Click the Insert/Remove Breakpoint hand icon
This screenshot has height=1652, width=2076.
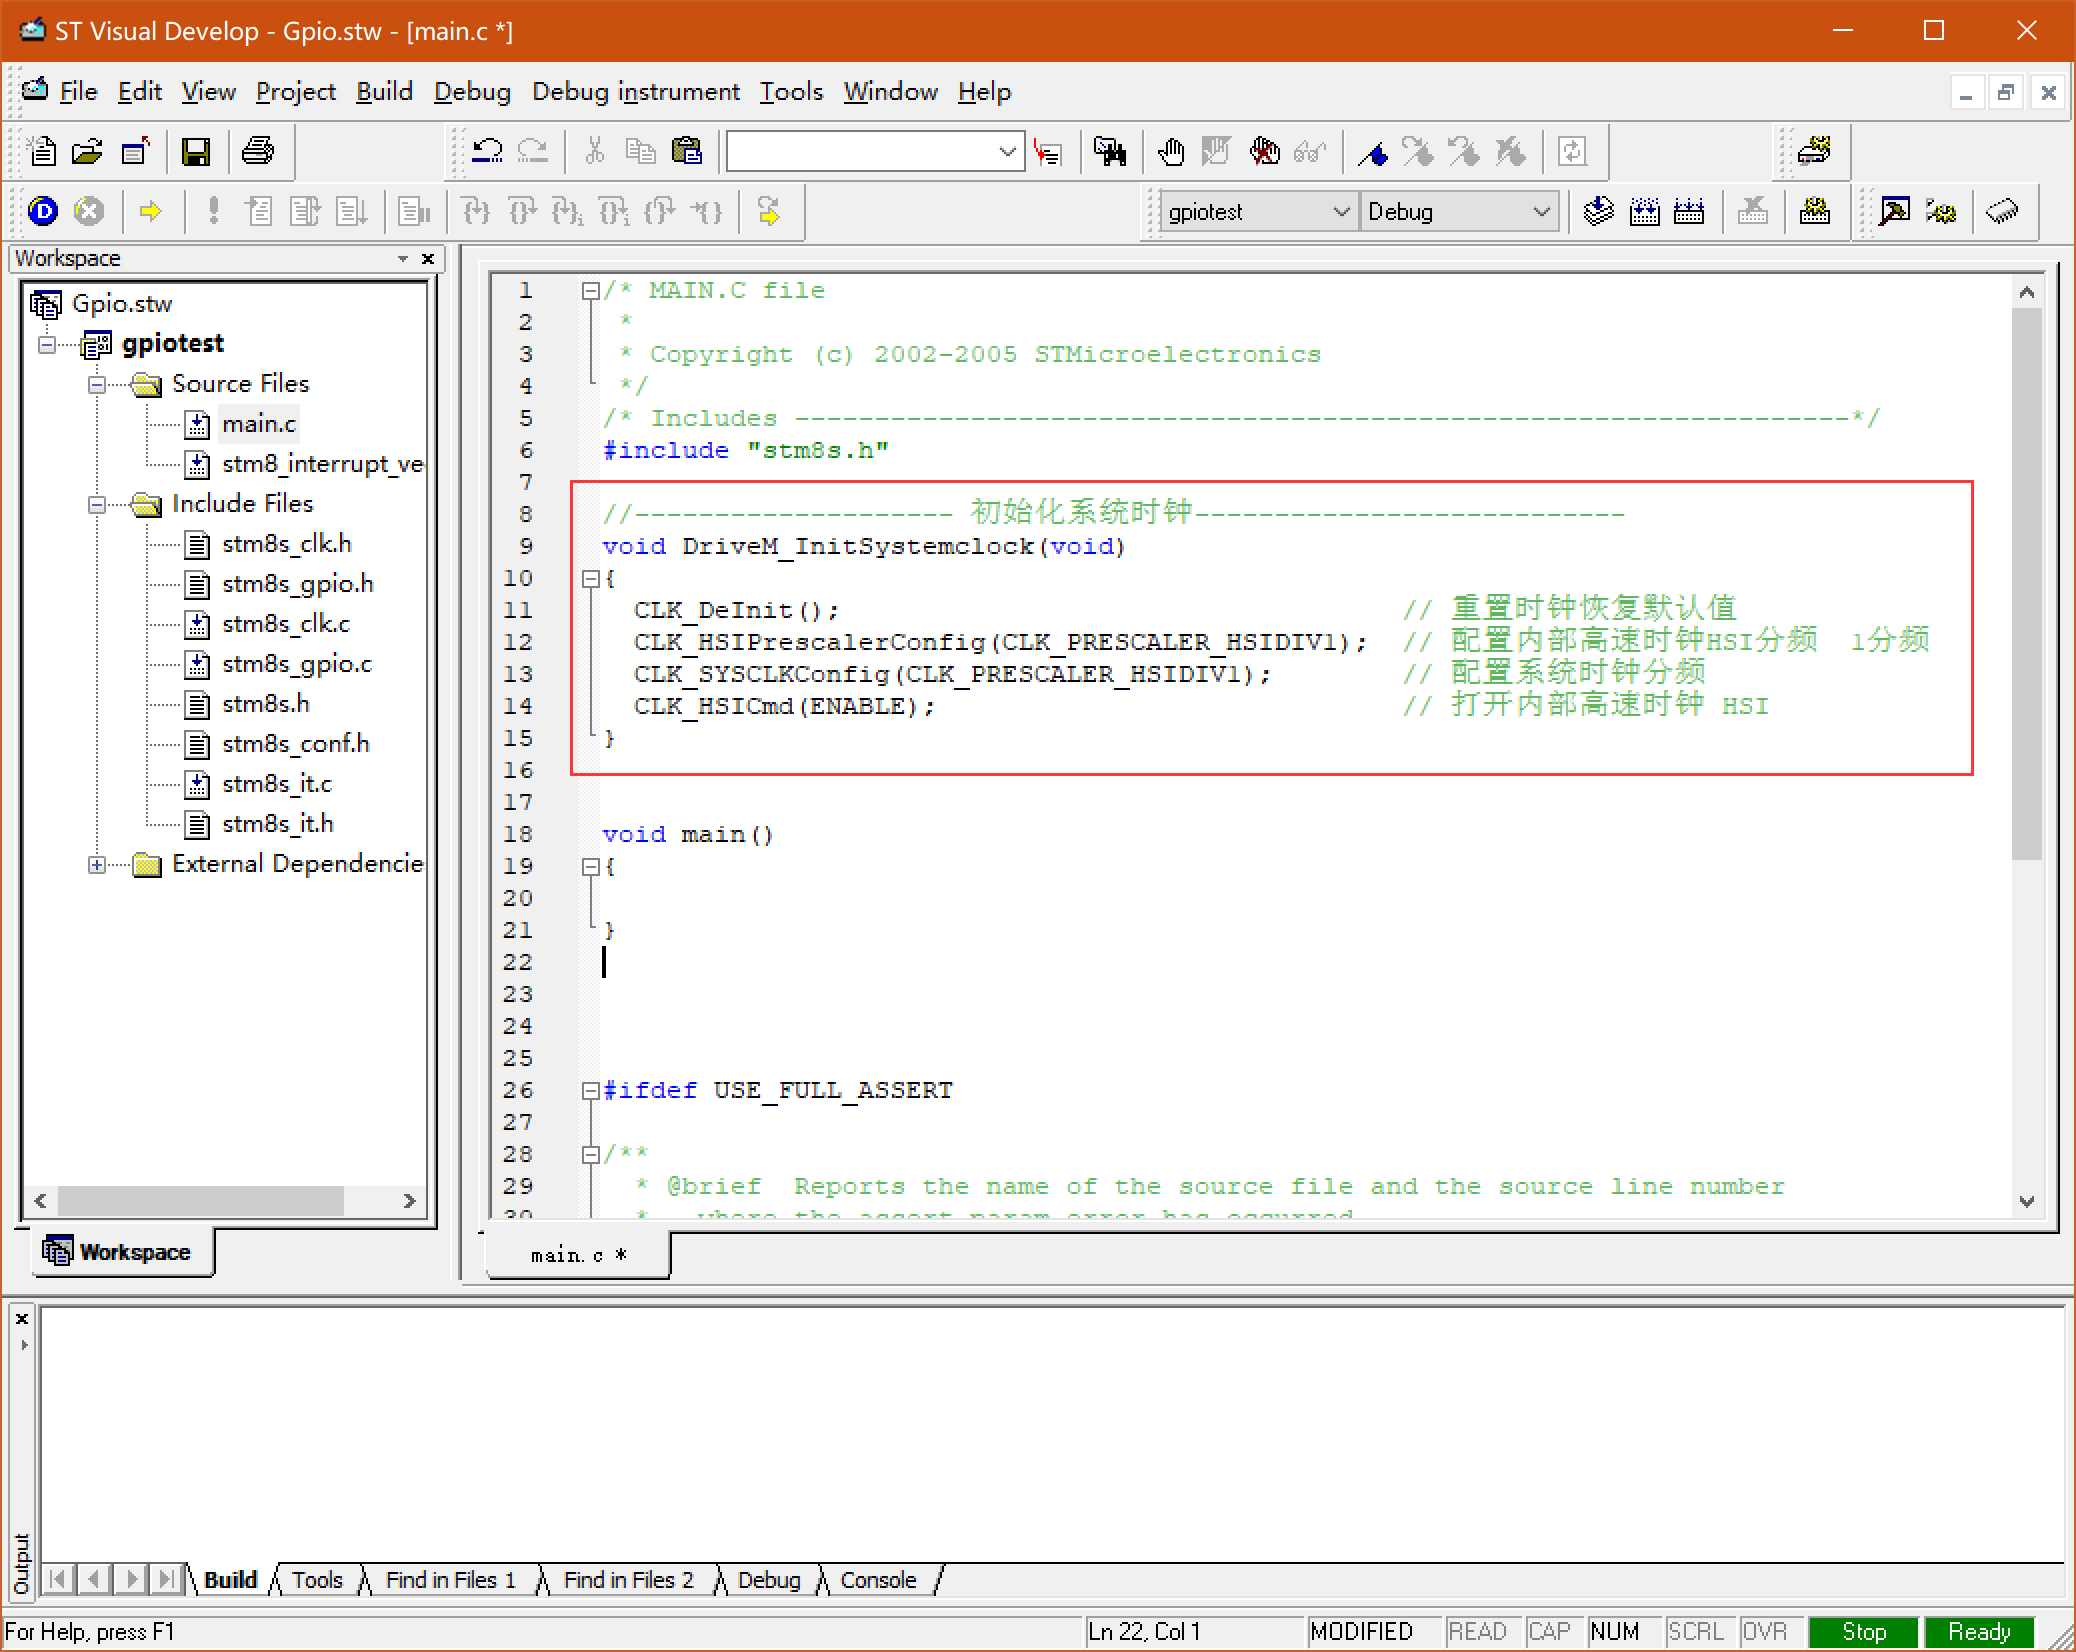(x=1171, y=152)
